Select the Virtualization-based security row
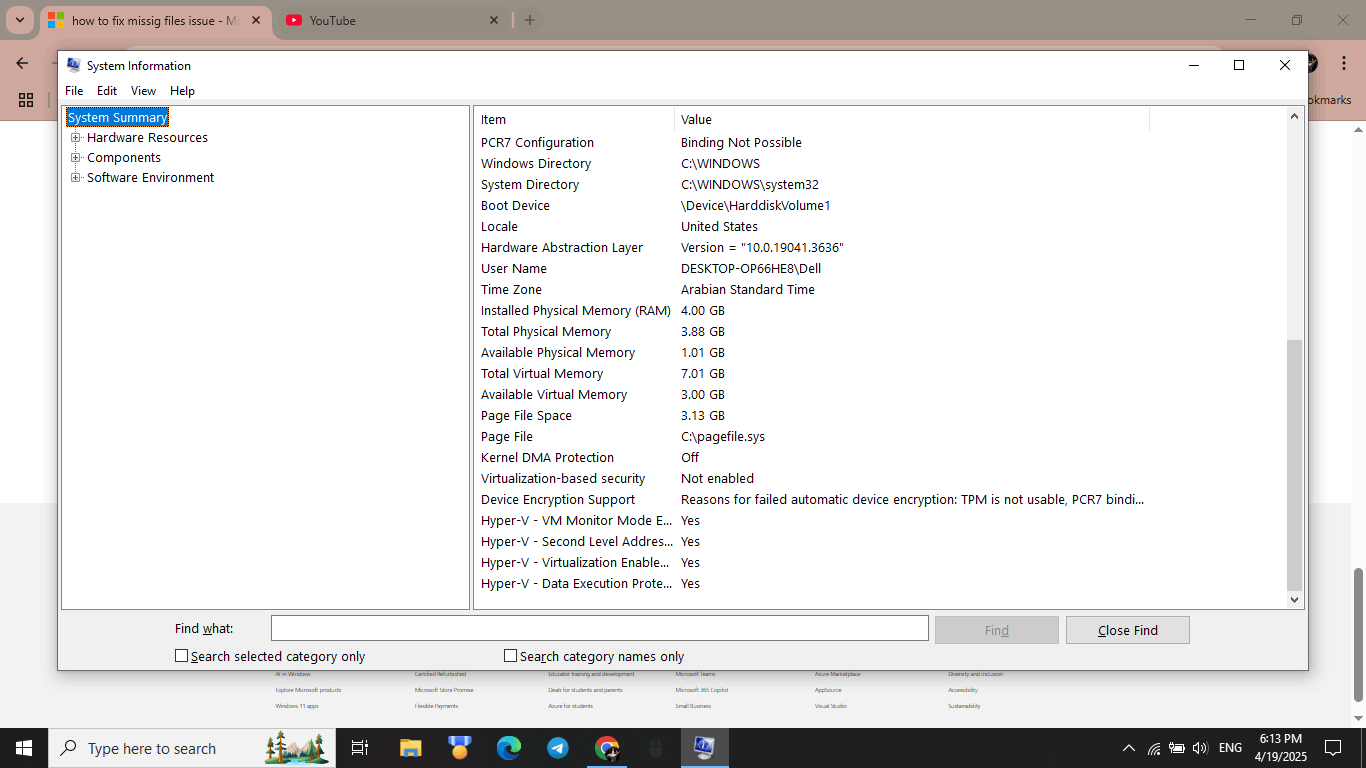Image resolution: width=1366 pixels, height=768 pixels. (x=812, y=479)
